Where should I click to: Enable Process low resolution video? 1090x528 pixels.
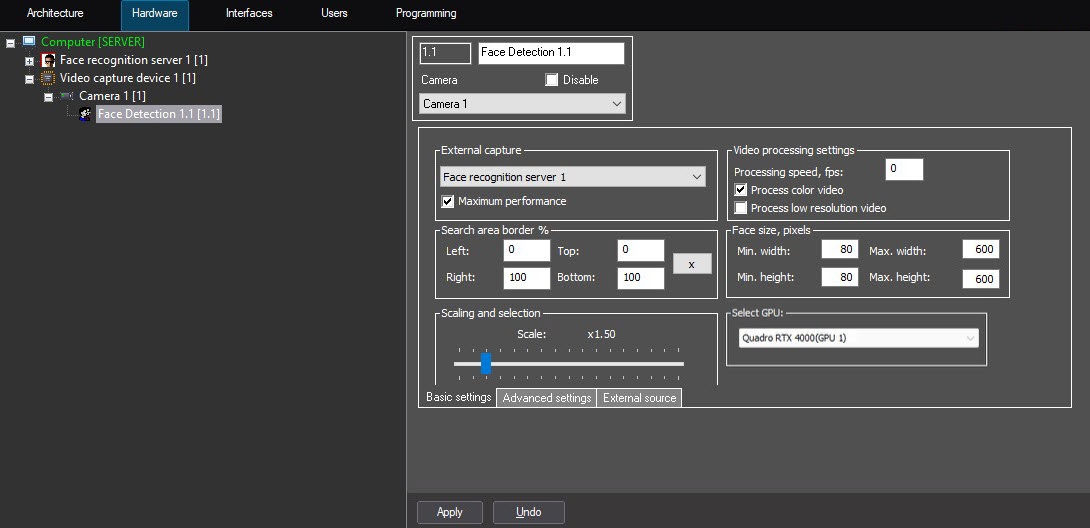741,208
